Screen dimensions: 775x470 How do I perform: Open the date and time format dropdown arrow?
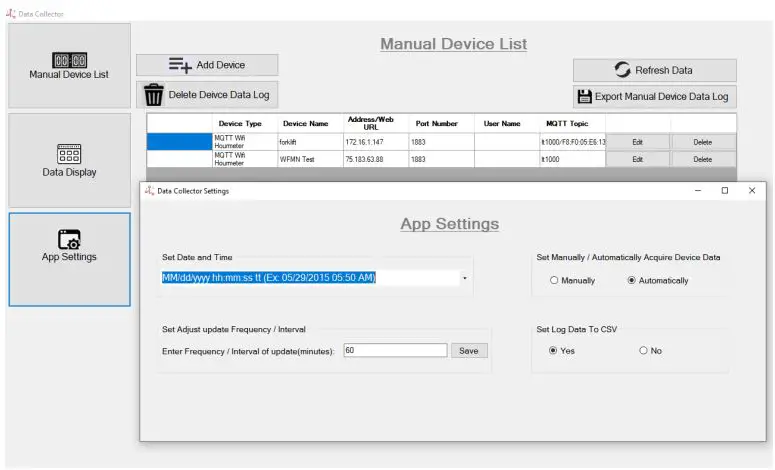click(465, 278)
